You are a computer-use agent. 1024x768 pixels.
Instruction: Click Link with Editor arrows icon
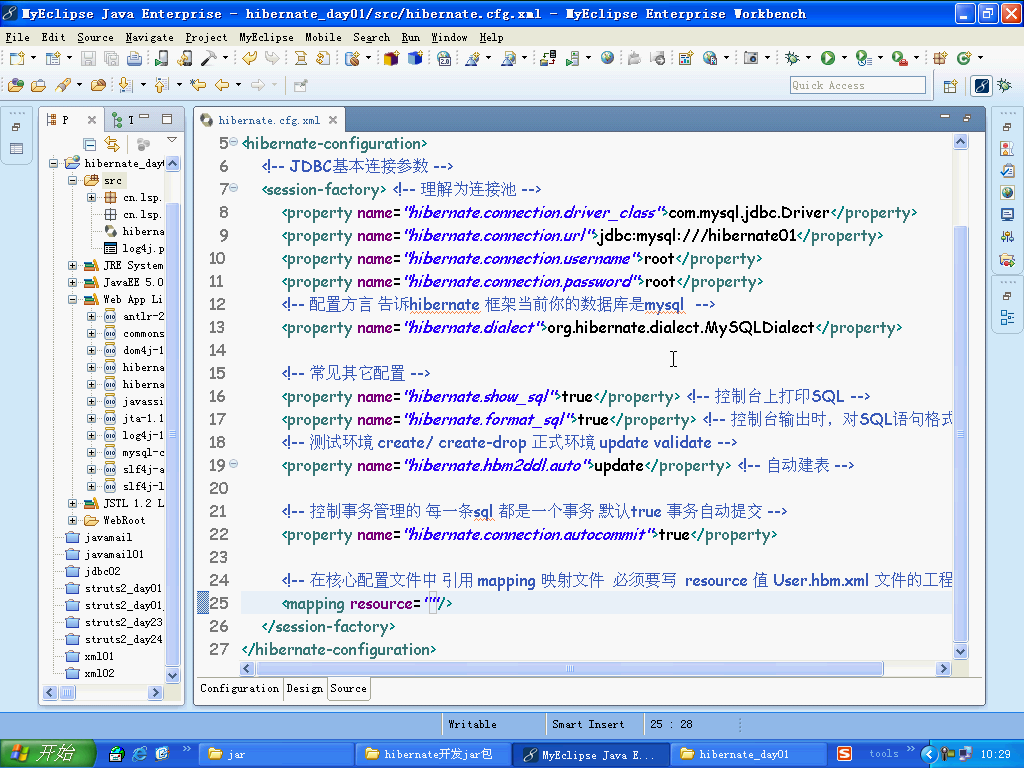[x=112, y=144]
